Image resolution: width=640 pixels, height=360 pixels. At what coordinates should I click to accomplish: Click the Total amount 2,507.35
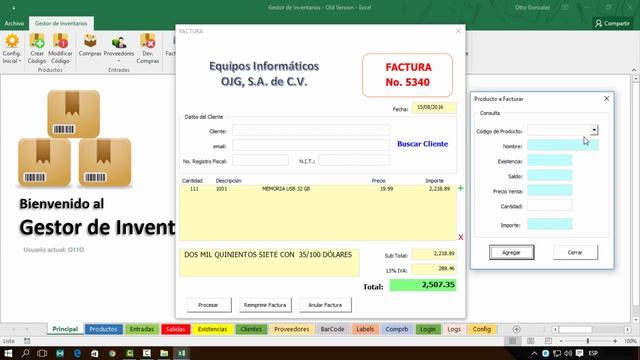(x=423, y=285)
